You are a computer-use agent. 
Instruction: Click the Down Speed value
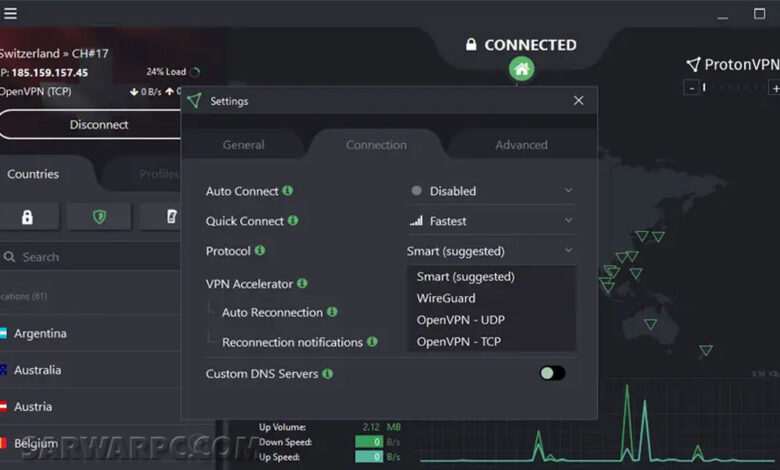click(369, 442)
